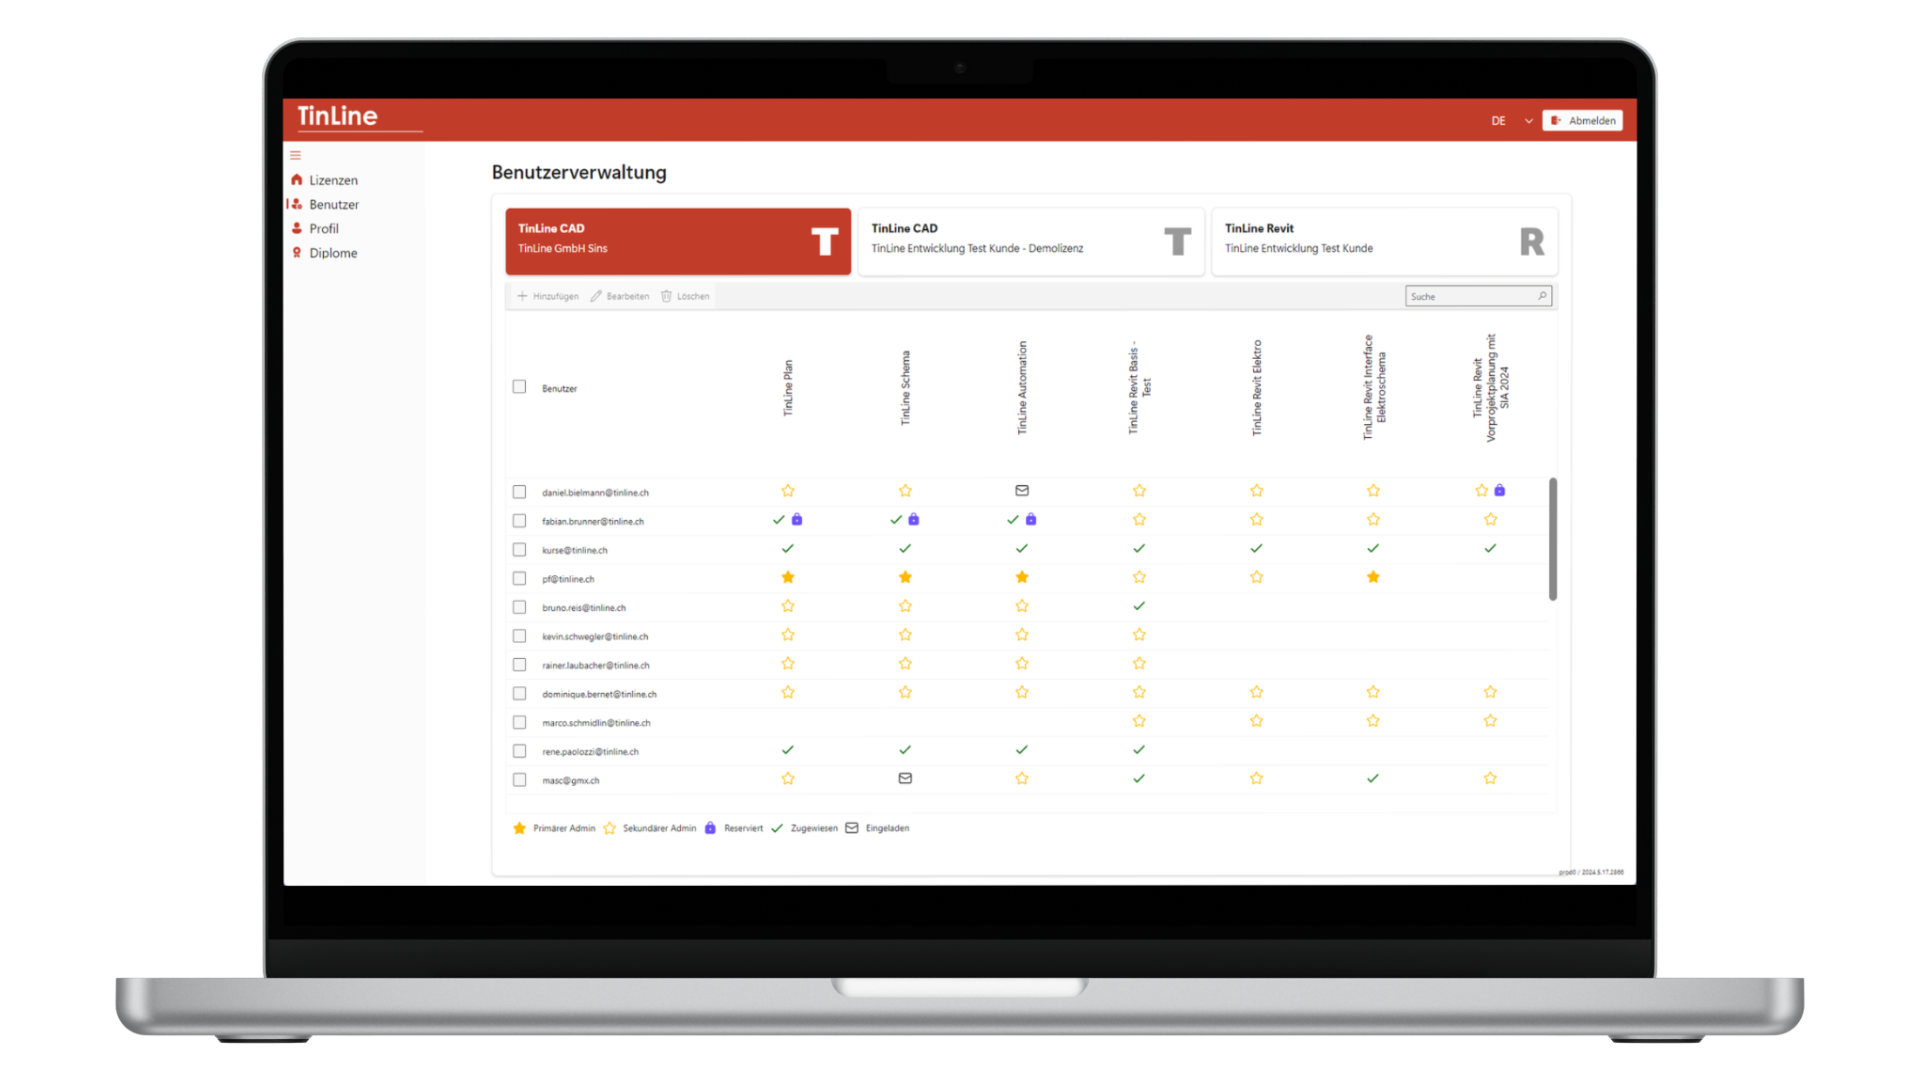Check the daniel.bielmann@tinline.ch row checkbox
This screenshot has height=1080, width=1920.
(519, 492)
